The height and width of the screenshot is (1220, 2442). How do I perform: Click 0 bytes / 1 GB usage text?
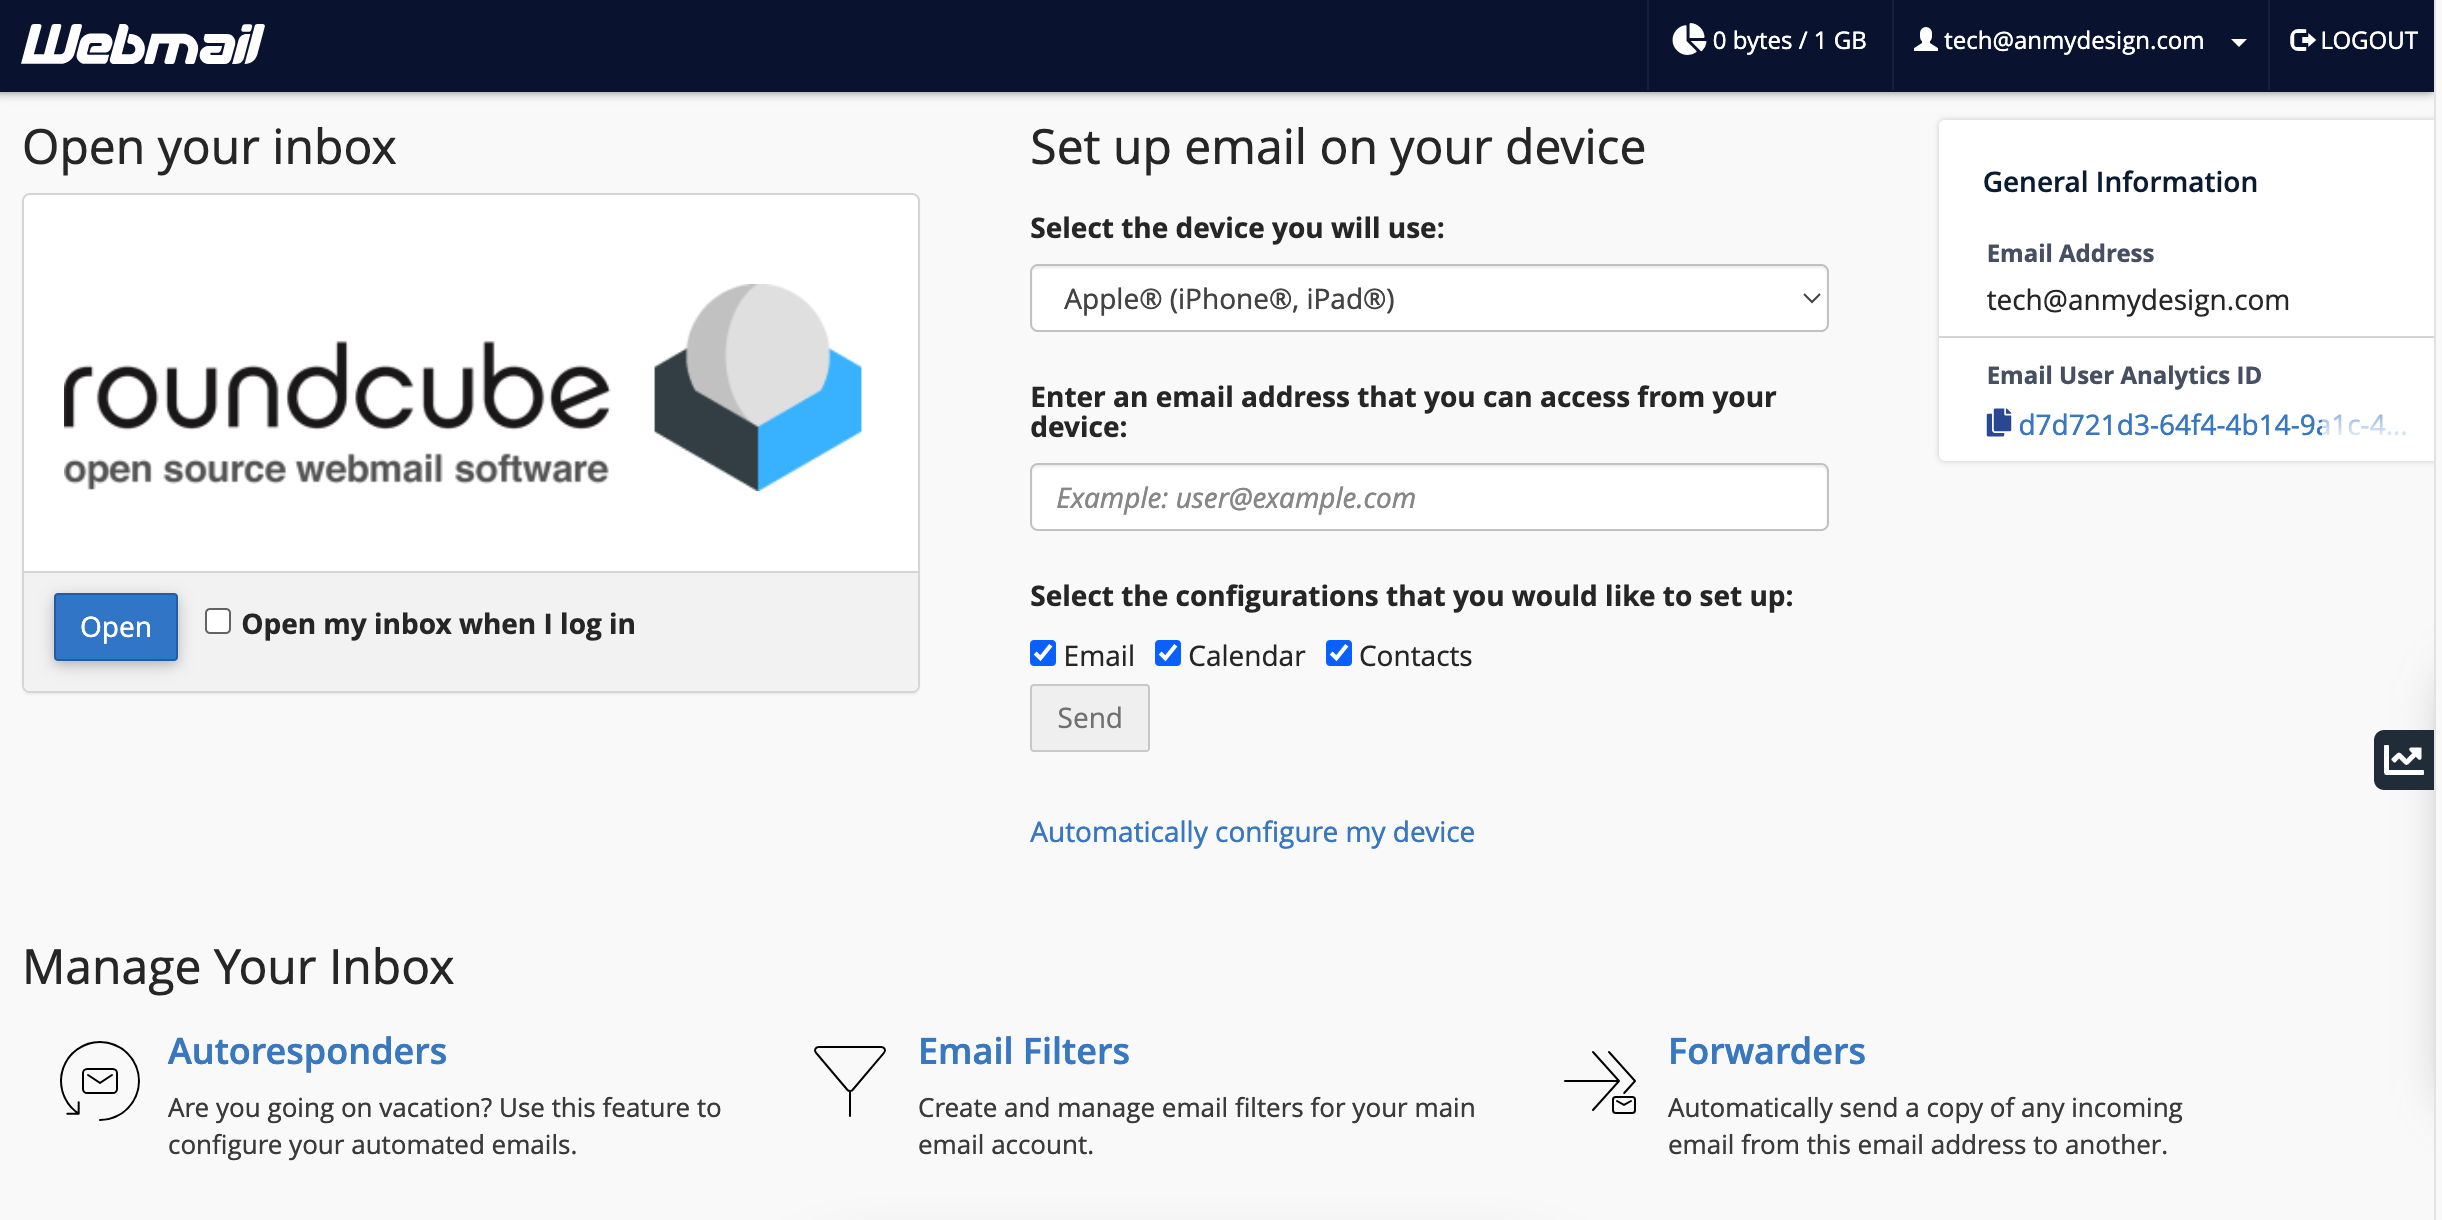tap(1789, 40)
